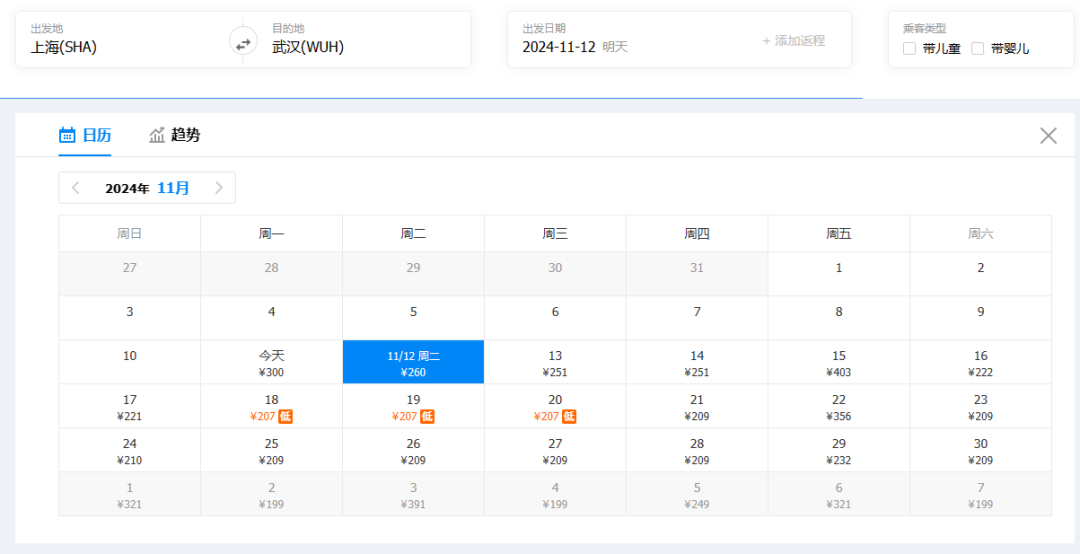
Task: Choose December 2 priced ¥199
Action: point(271,494)
